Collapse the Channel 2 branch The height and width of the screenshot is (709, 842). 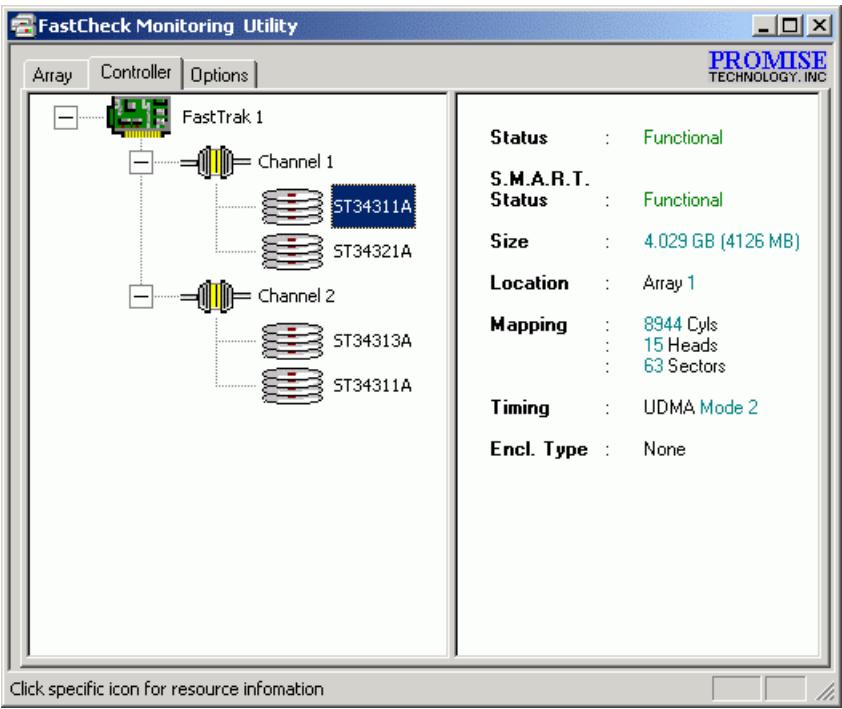141,296
